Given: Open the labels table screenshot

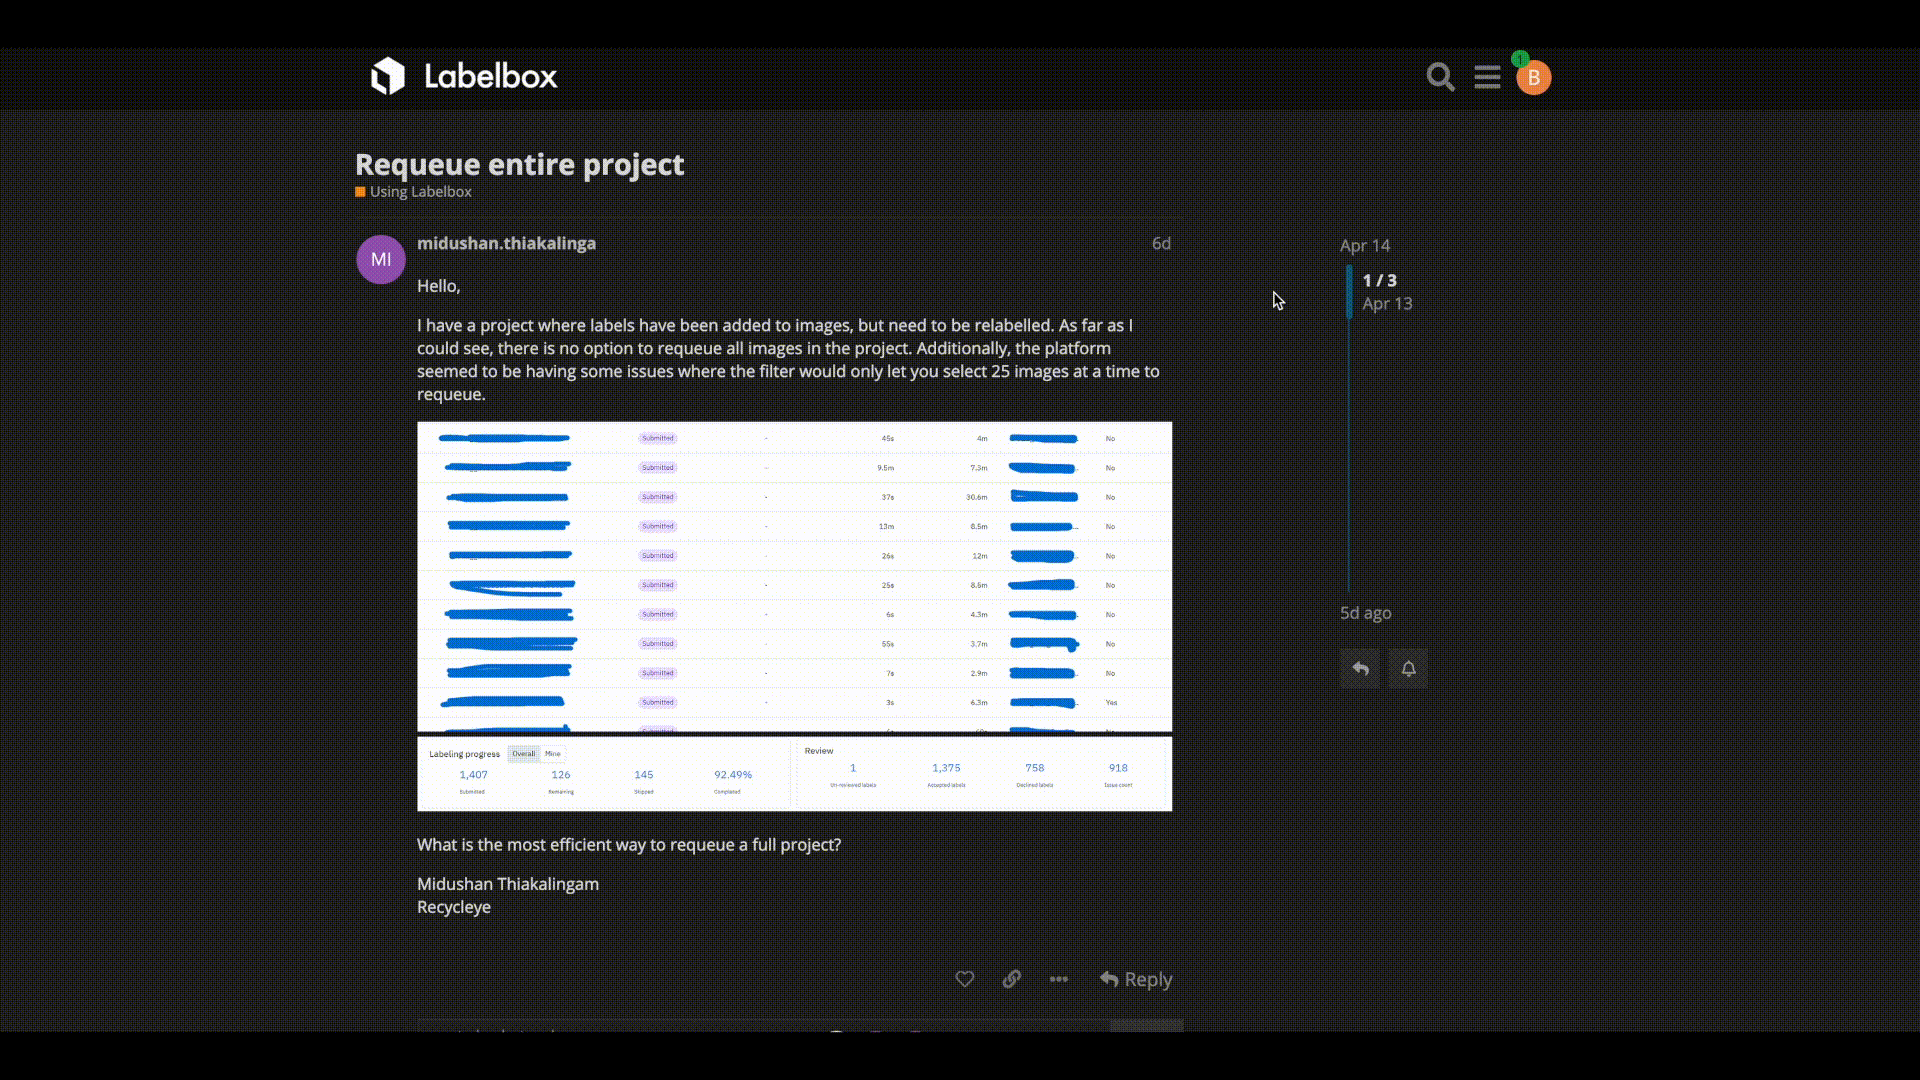Looking at the screenshot, I should pyautogui.click(x=794, y=577).
